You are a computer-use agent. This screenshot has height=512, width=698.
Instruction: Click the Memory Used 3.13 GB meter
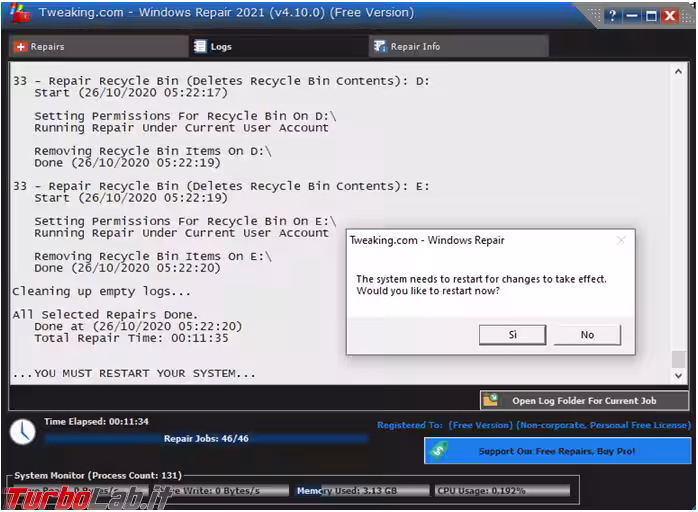pos(361,491)
